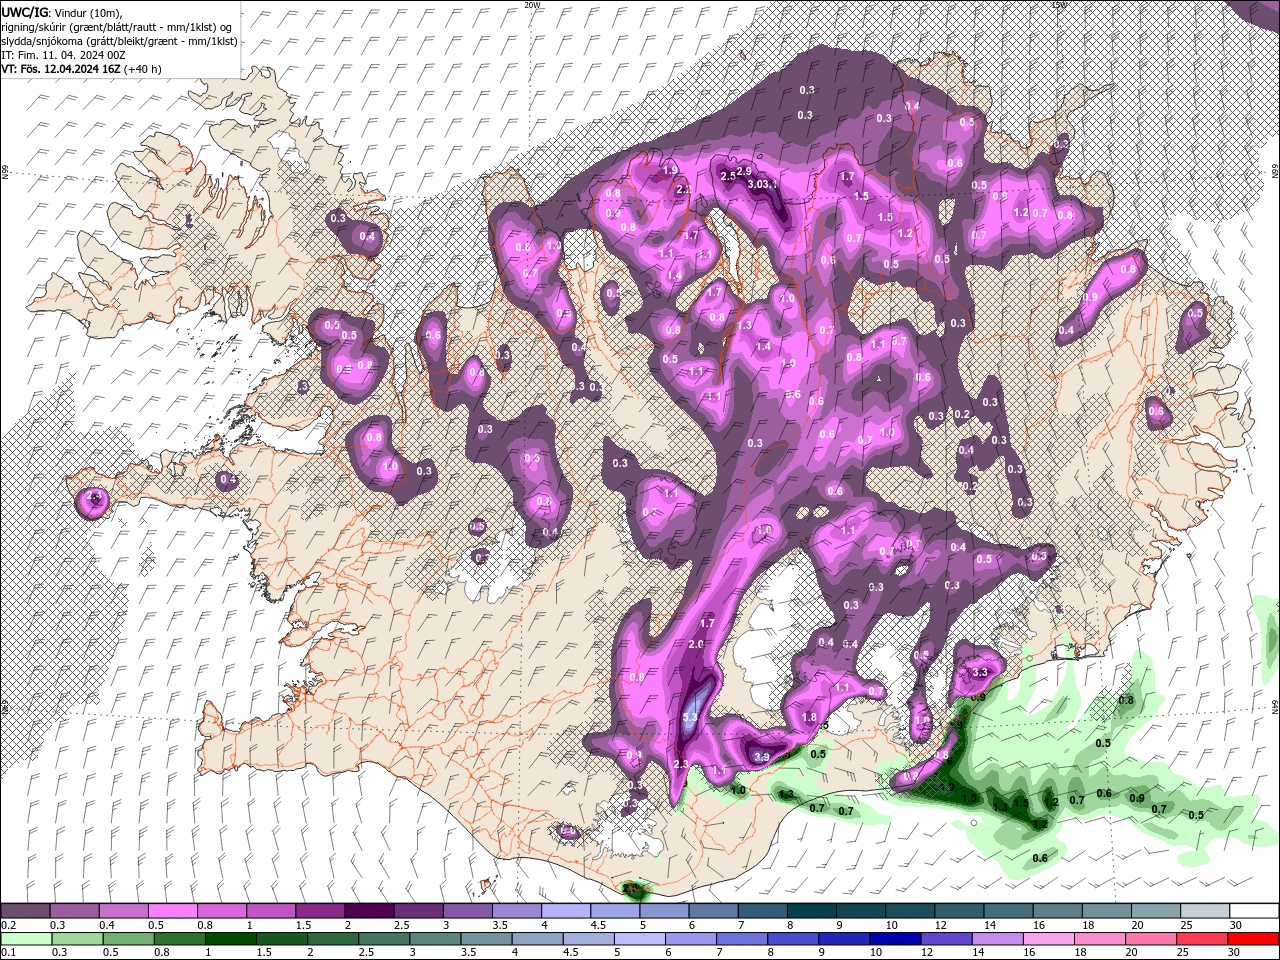The height and width of the screenshot is (960, 1280).
Task: Click the 3.9 value on the south coast
Action: [761, 757]
